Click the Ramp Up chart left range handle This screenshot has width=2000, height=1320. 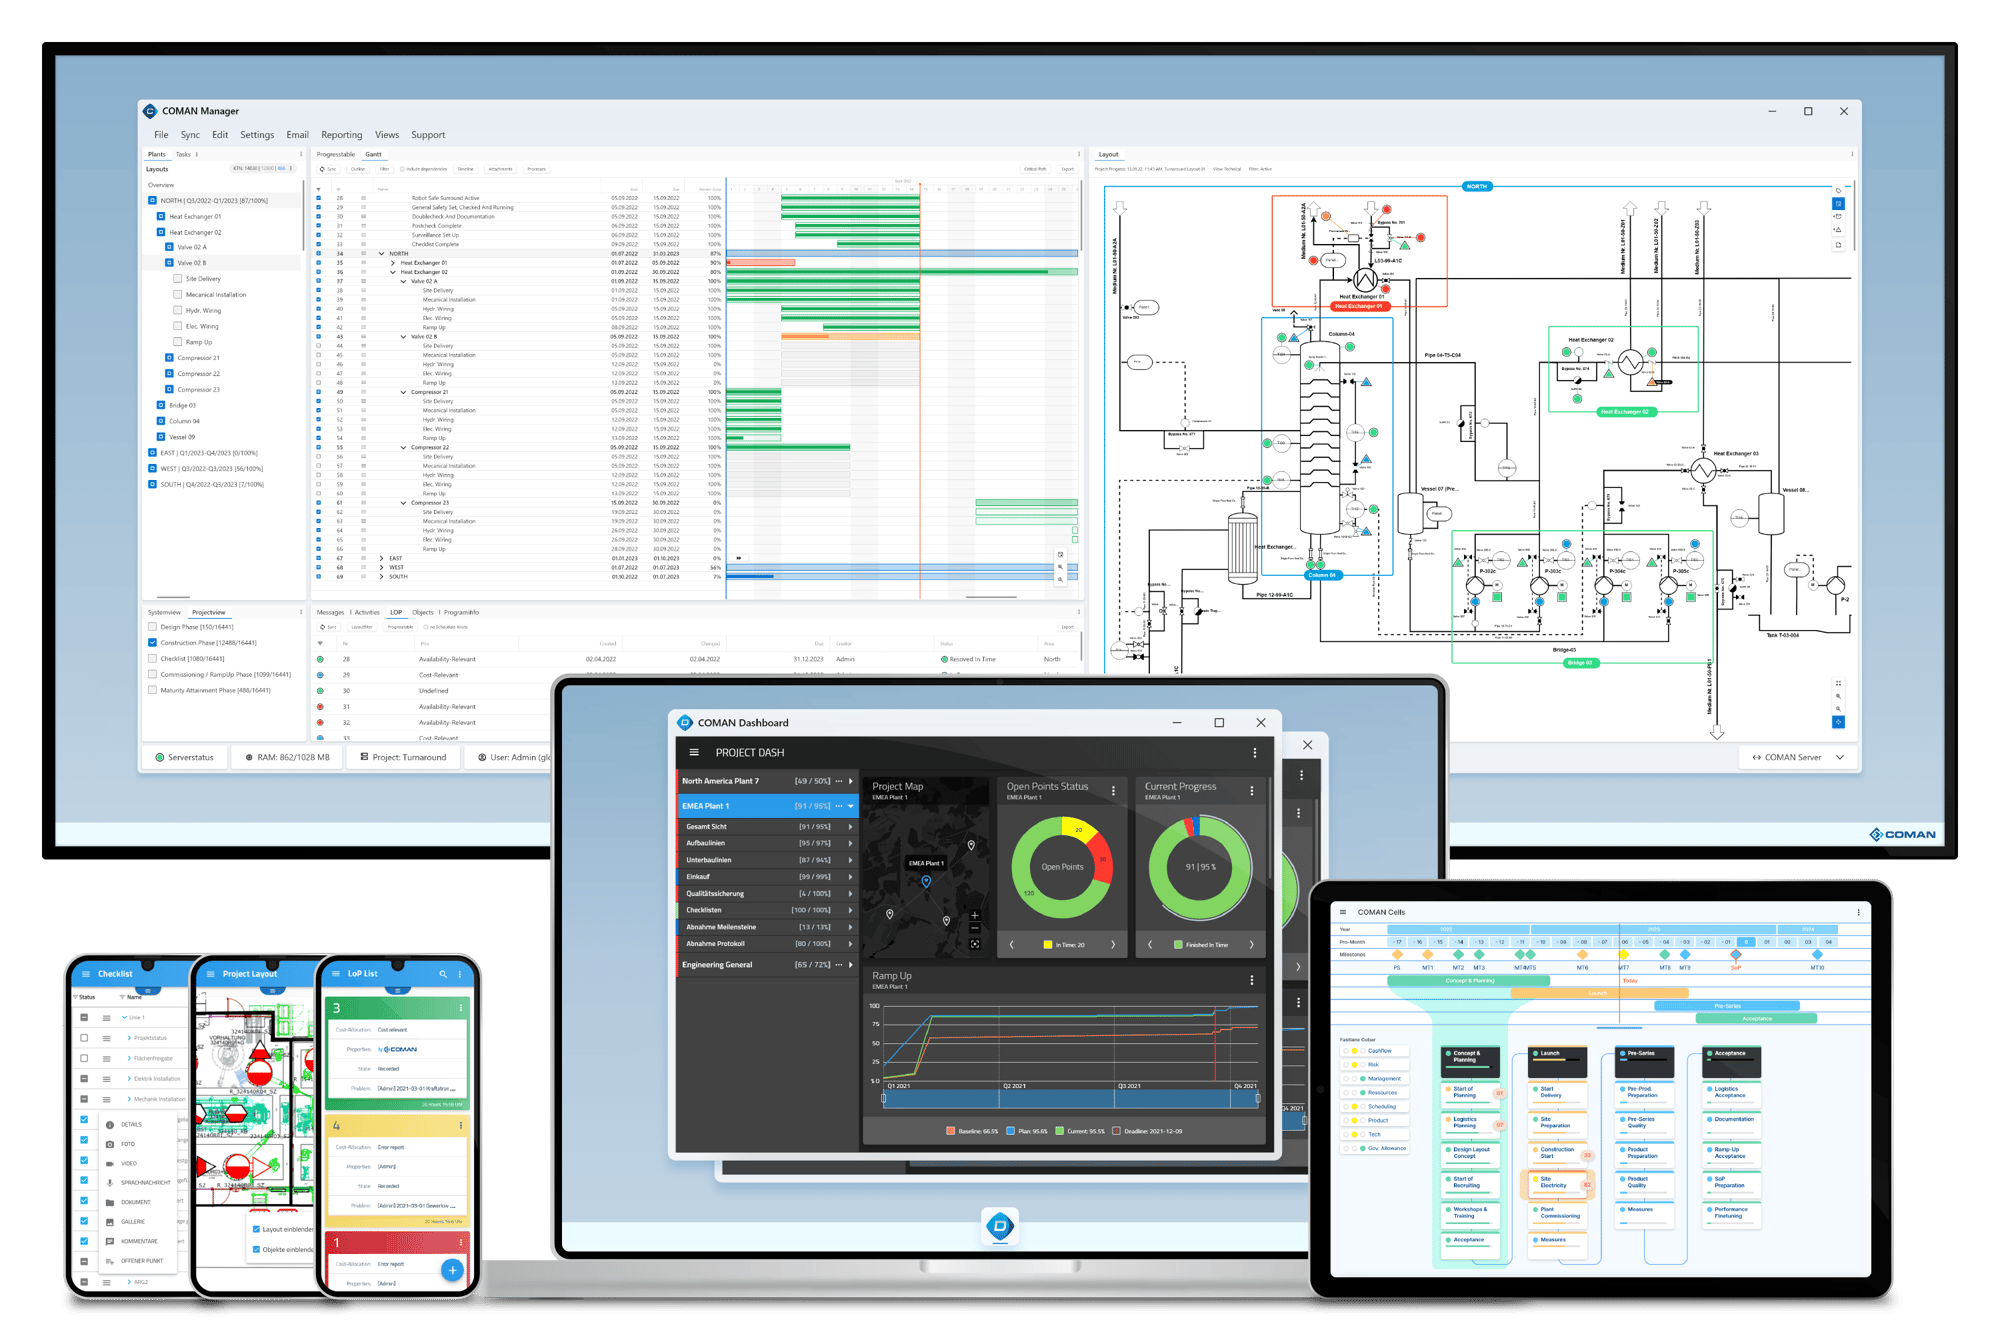(884, 1098)
